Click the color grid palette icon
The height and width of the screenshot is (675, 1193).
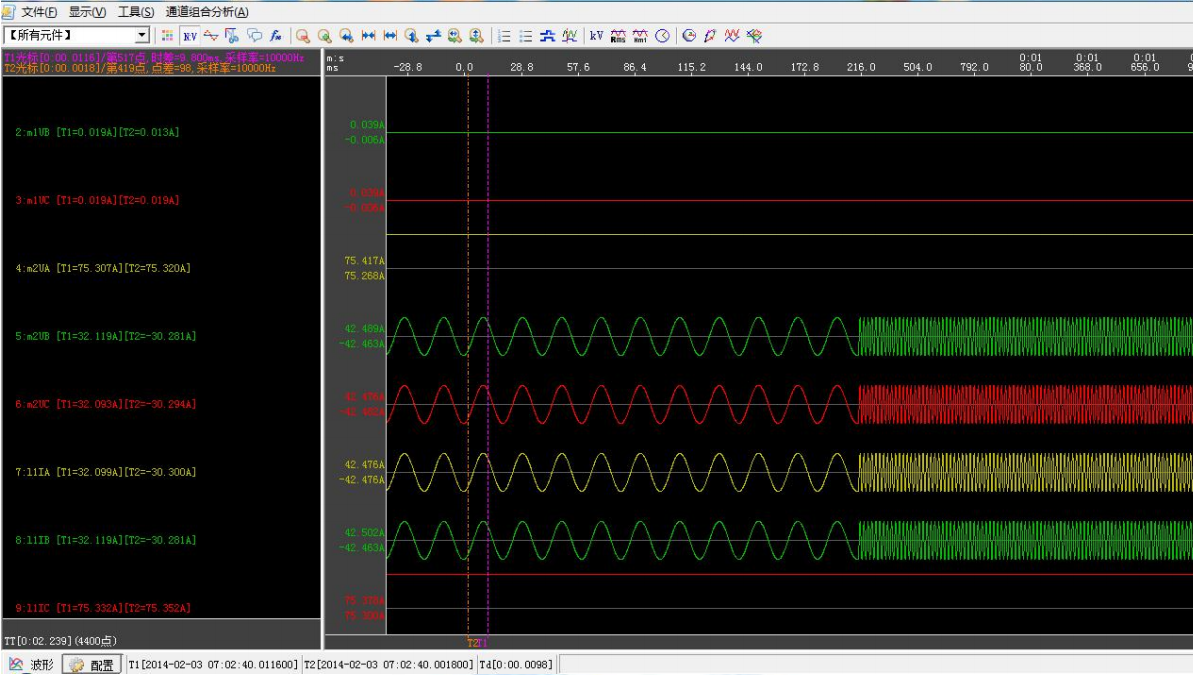pyautogui.click(x=167, y=36)
